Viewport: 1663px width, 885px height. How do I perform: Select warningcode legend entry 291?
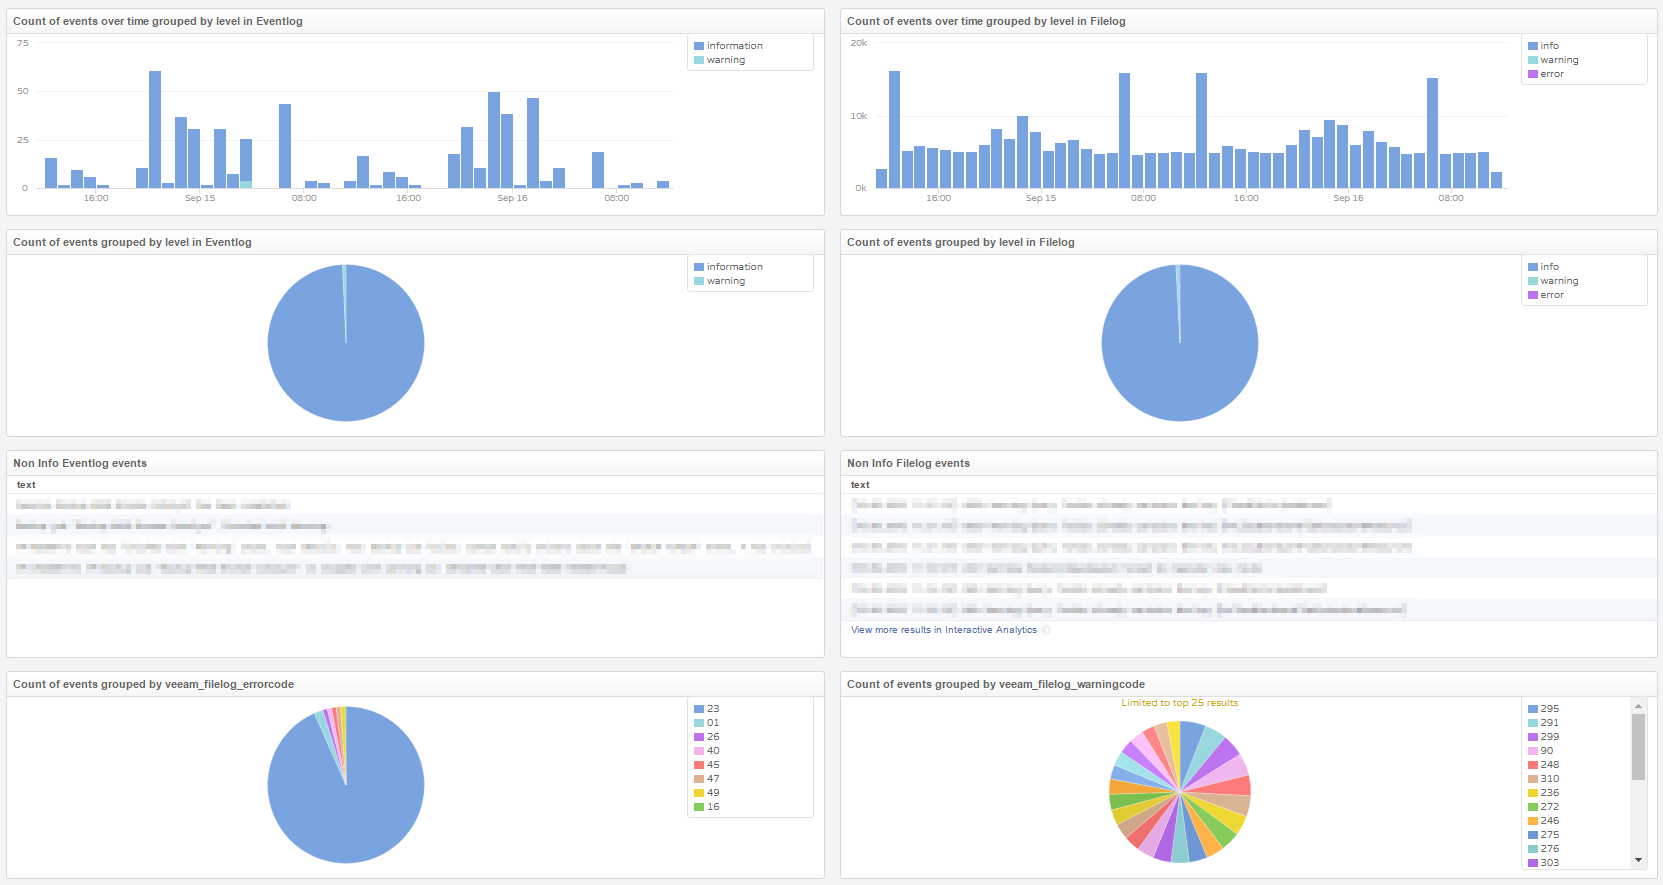point(1544,723)
